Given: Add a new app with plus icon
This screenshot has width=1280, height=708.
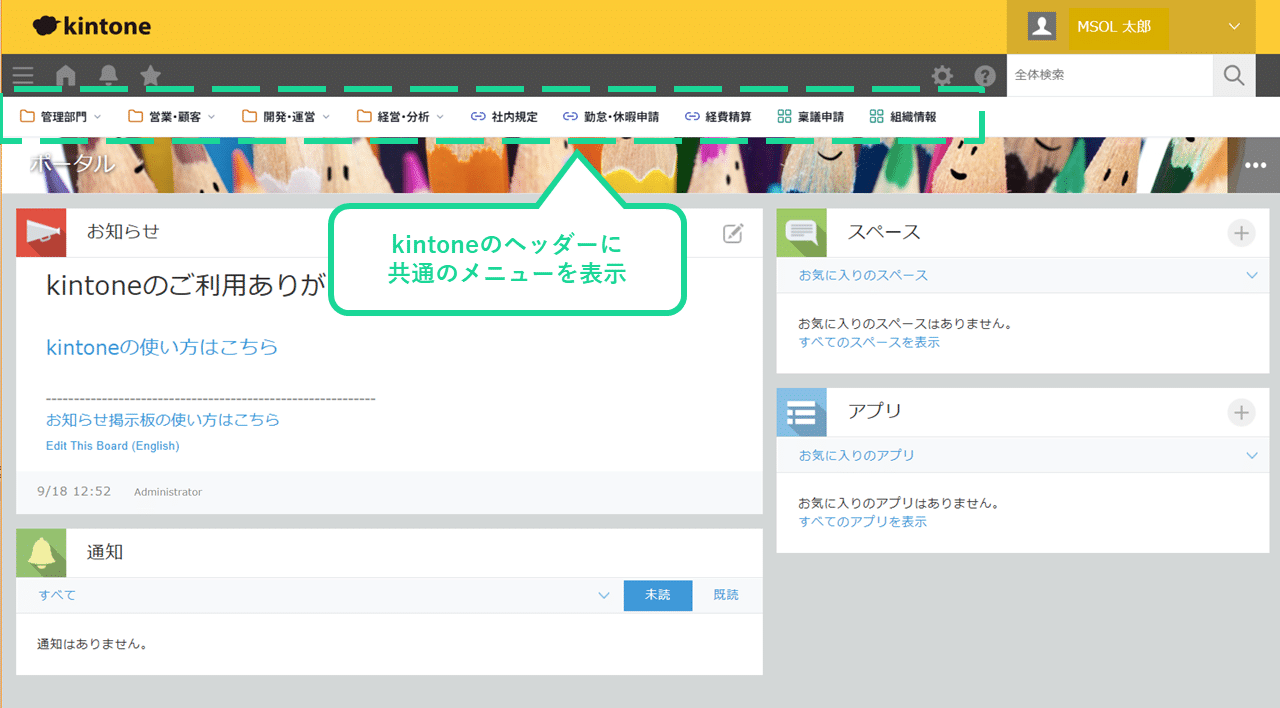Looking at the screenshot, I should click(x=1241, y=412).
